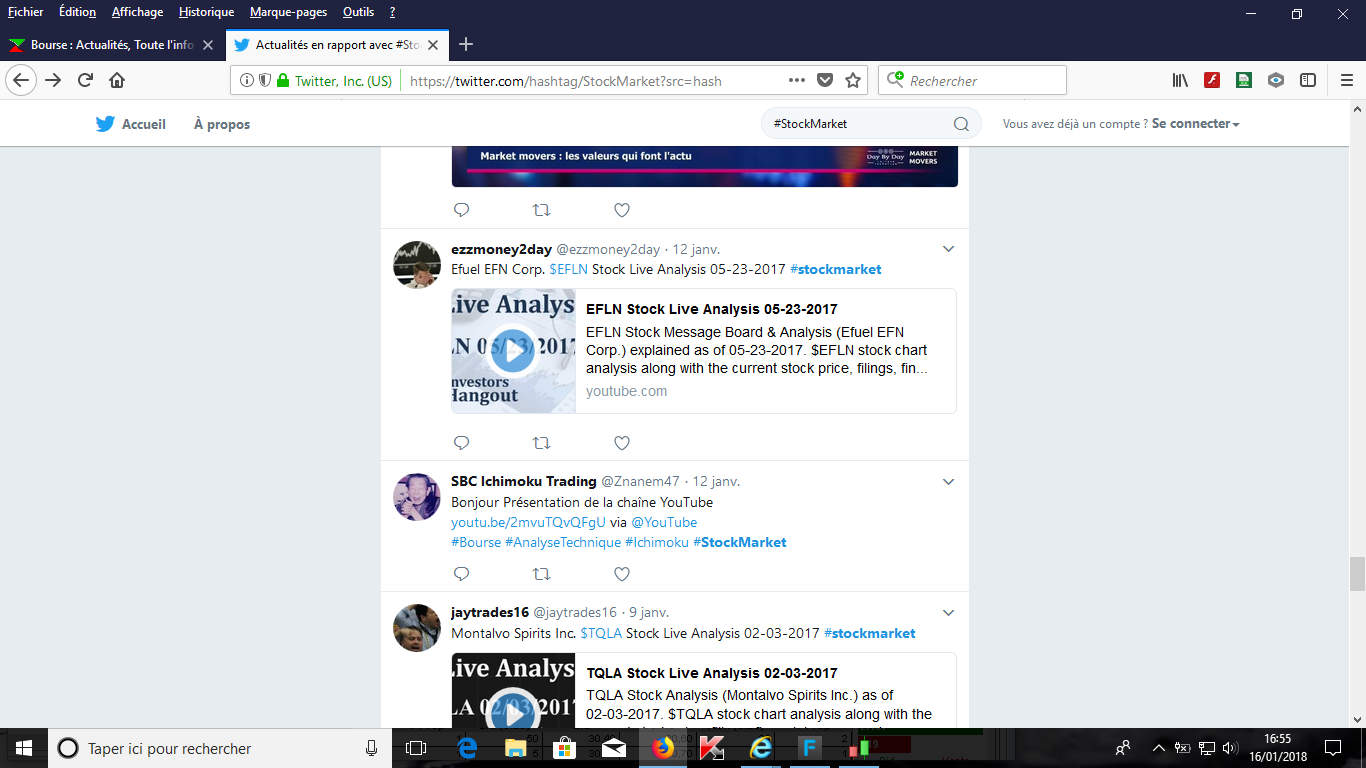Open jaytrades16 profile avatar
The height and width of the screenshot is (768, 1366).
[416, 629]
